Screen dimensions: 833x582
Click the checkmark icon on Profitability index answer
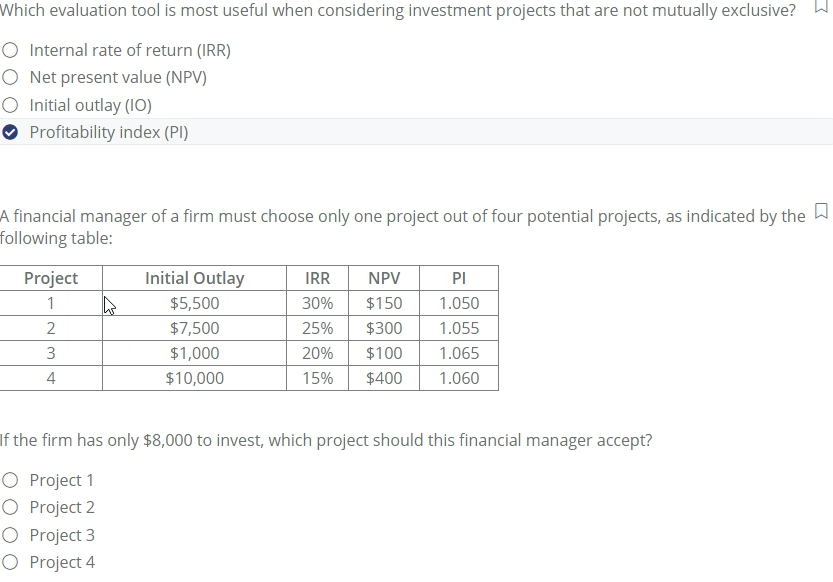(x=10, y=131)
